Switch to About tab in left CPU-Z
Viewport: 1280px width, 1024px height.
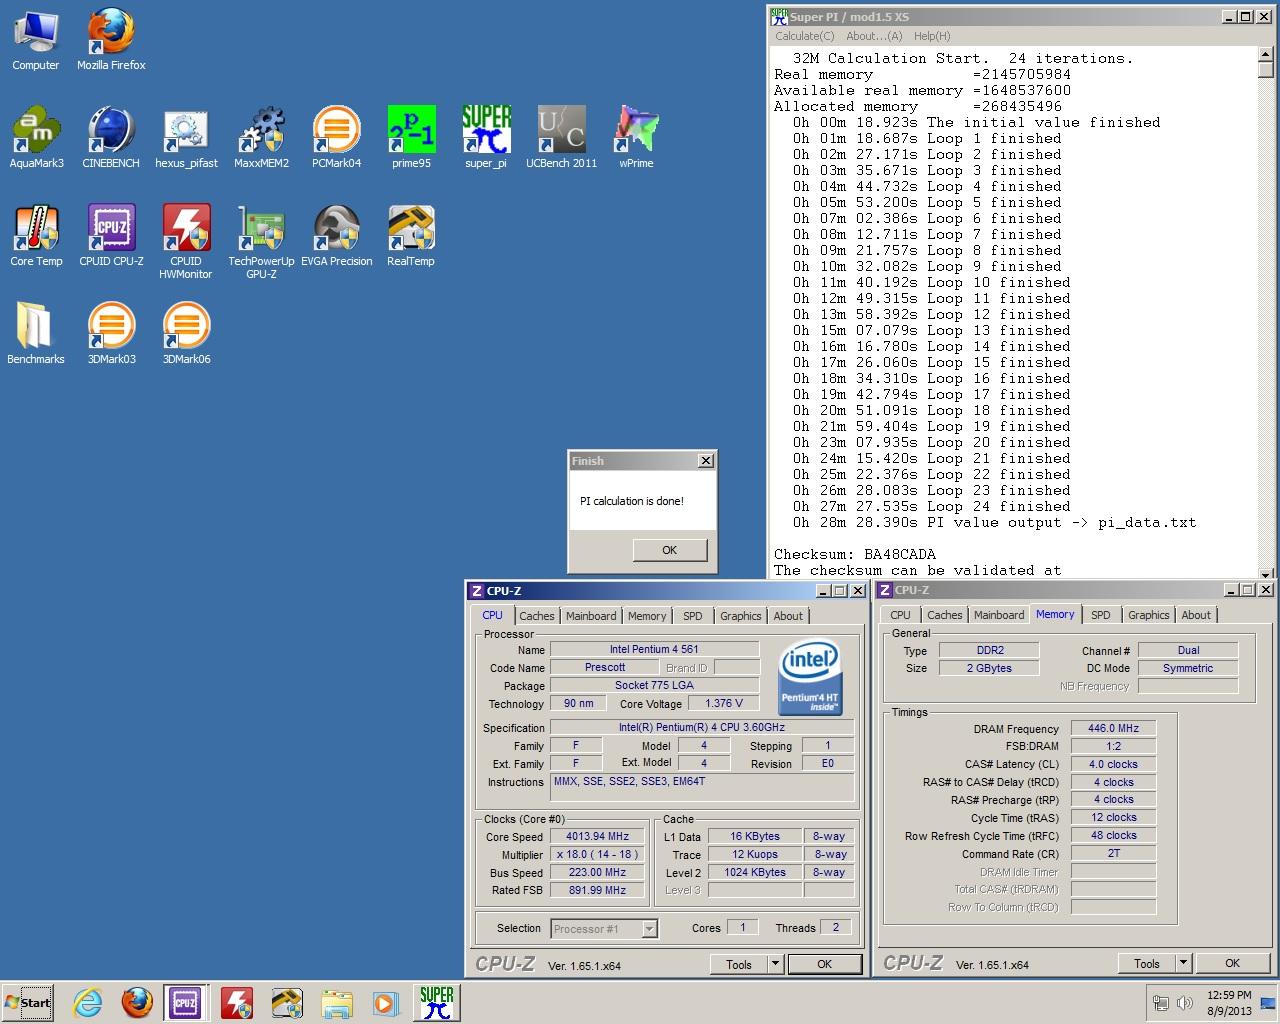[788, 616]
